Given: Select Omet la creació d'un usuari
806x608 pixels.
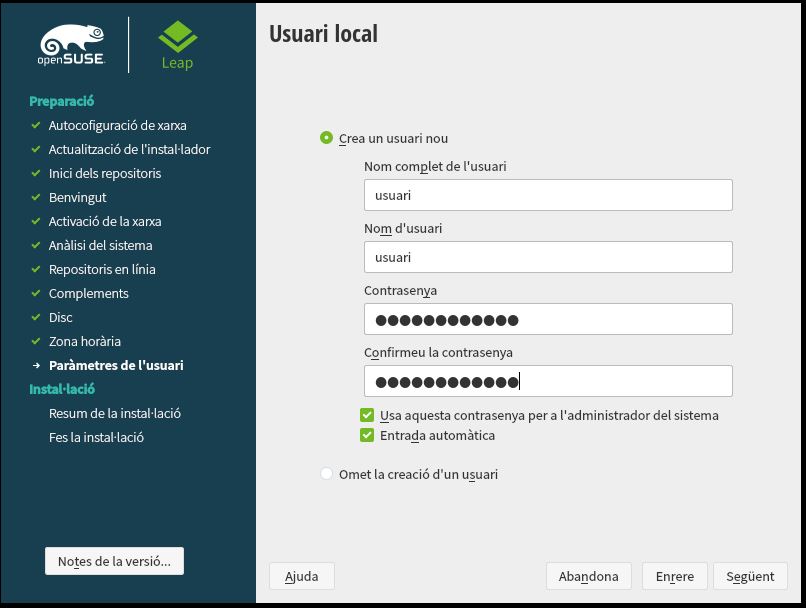Looking at the screenshot, I should (327, 474).
